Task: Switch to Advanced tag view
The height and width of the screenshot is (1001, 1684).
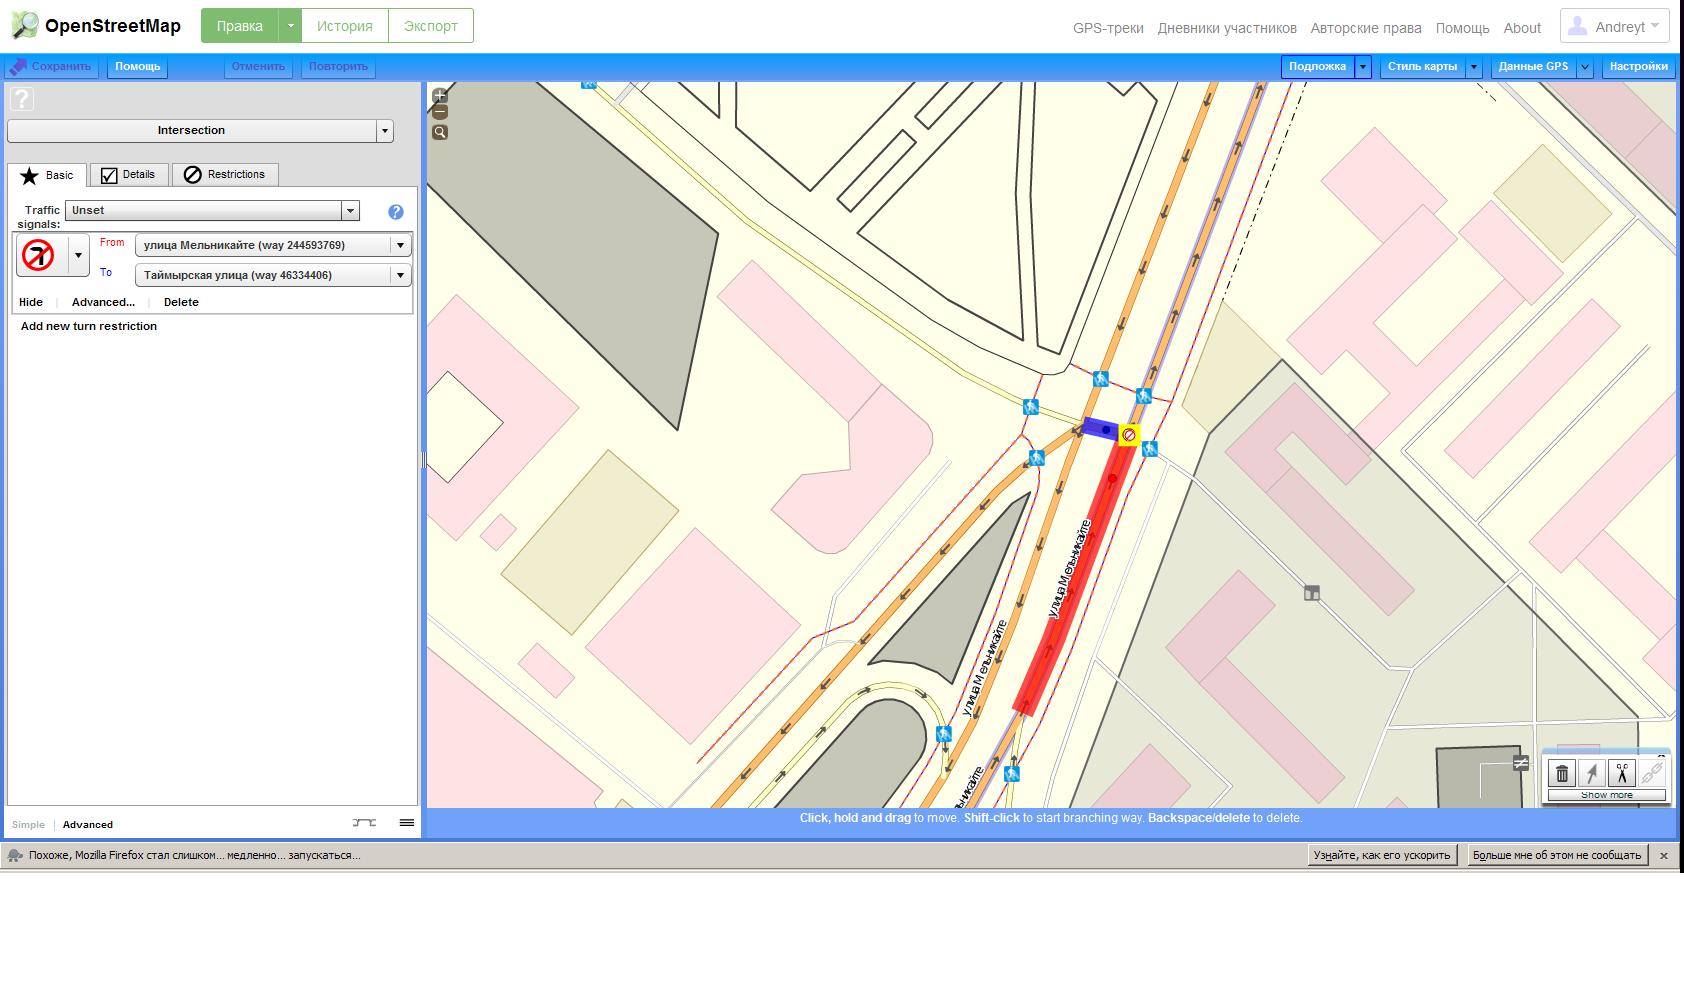Action: [88, 825]
